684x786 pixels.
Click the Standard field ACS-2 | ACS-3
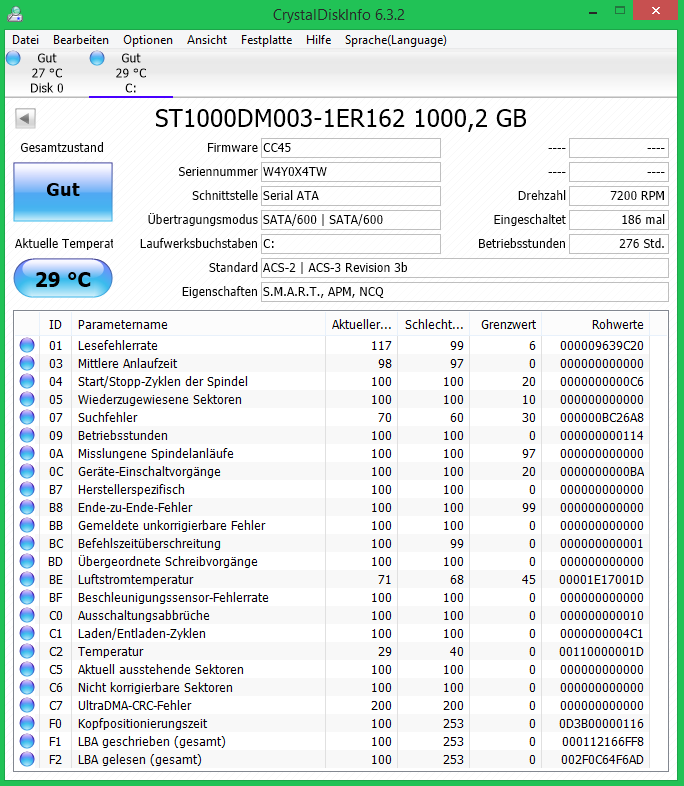(465, 268)
